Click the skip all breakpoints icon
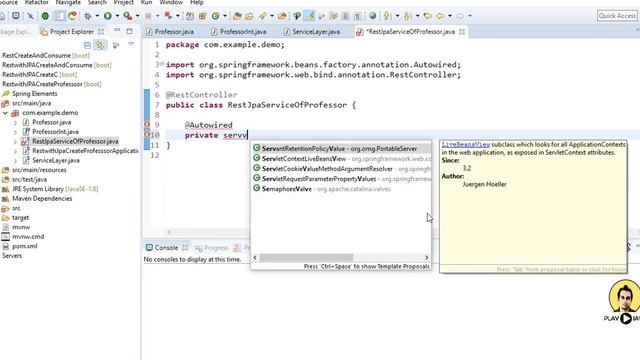Image resolution: width=640 pixels, height=360 pixels. tap(30, 16)
